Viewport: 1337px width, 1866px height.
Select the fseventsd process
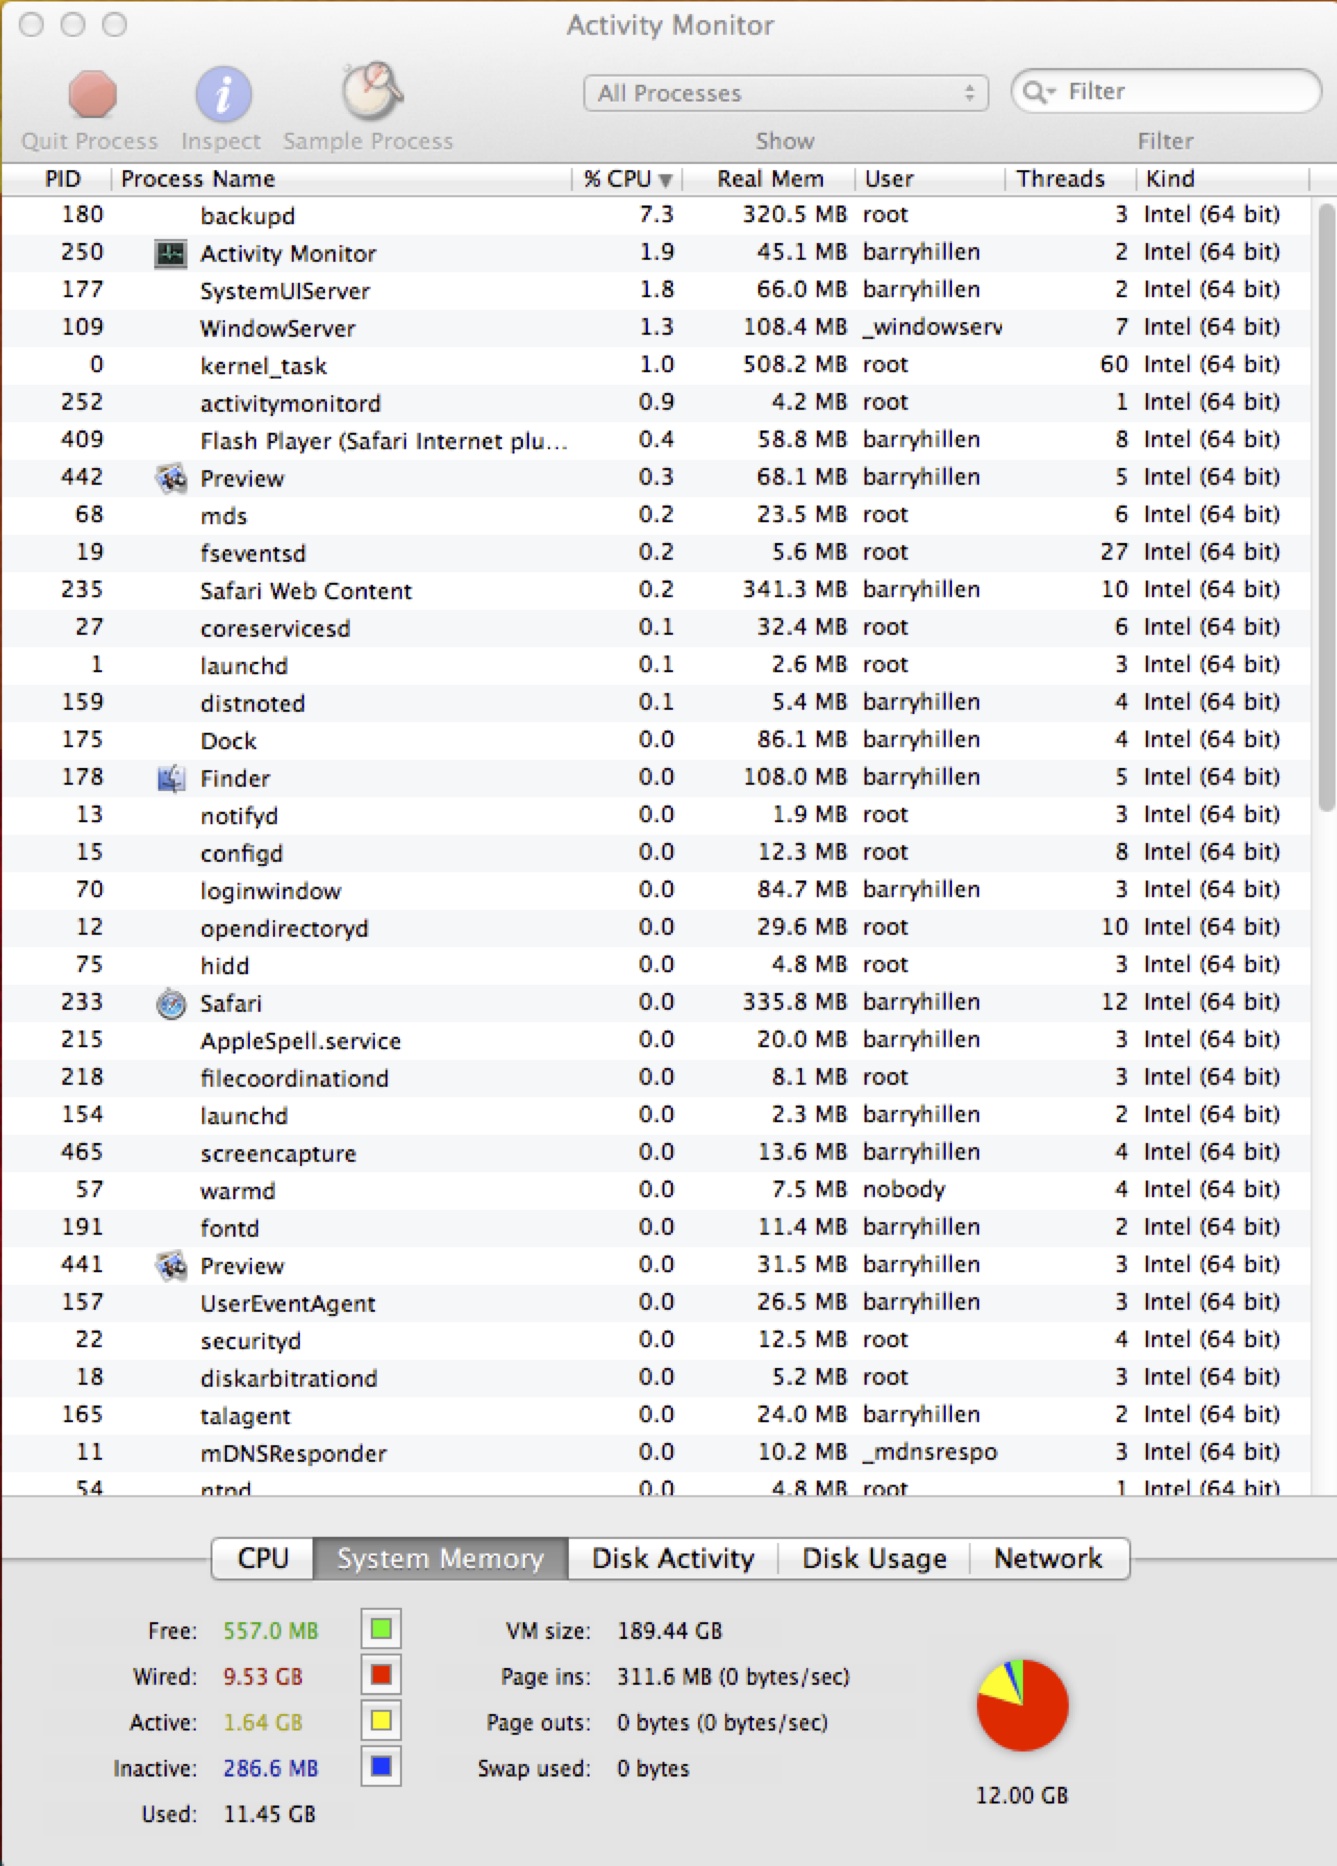[x=656, y=553]
